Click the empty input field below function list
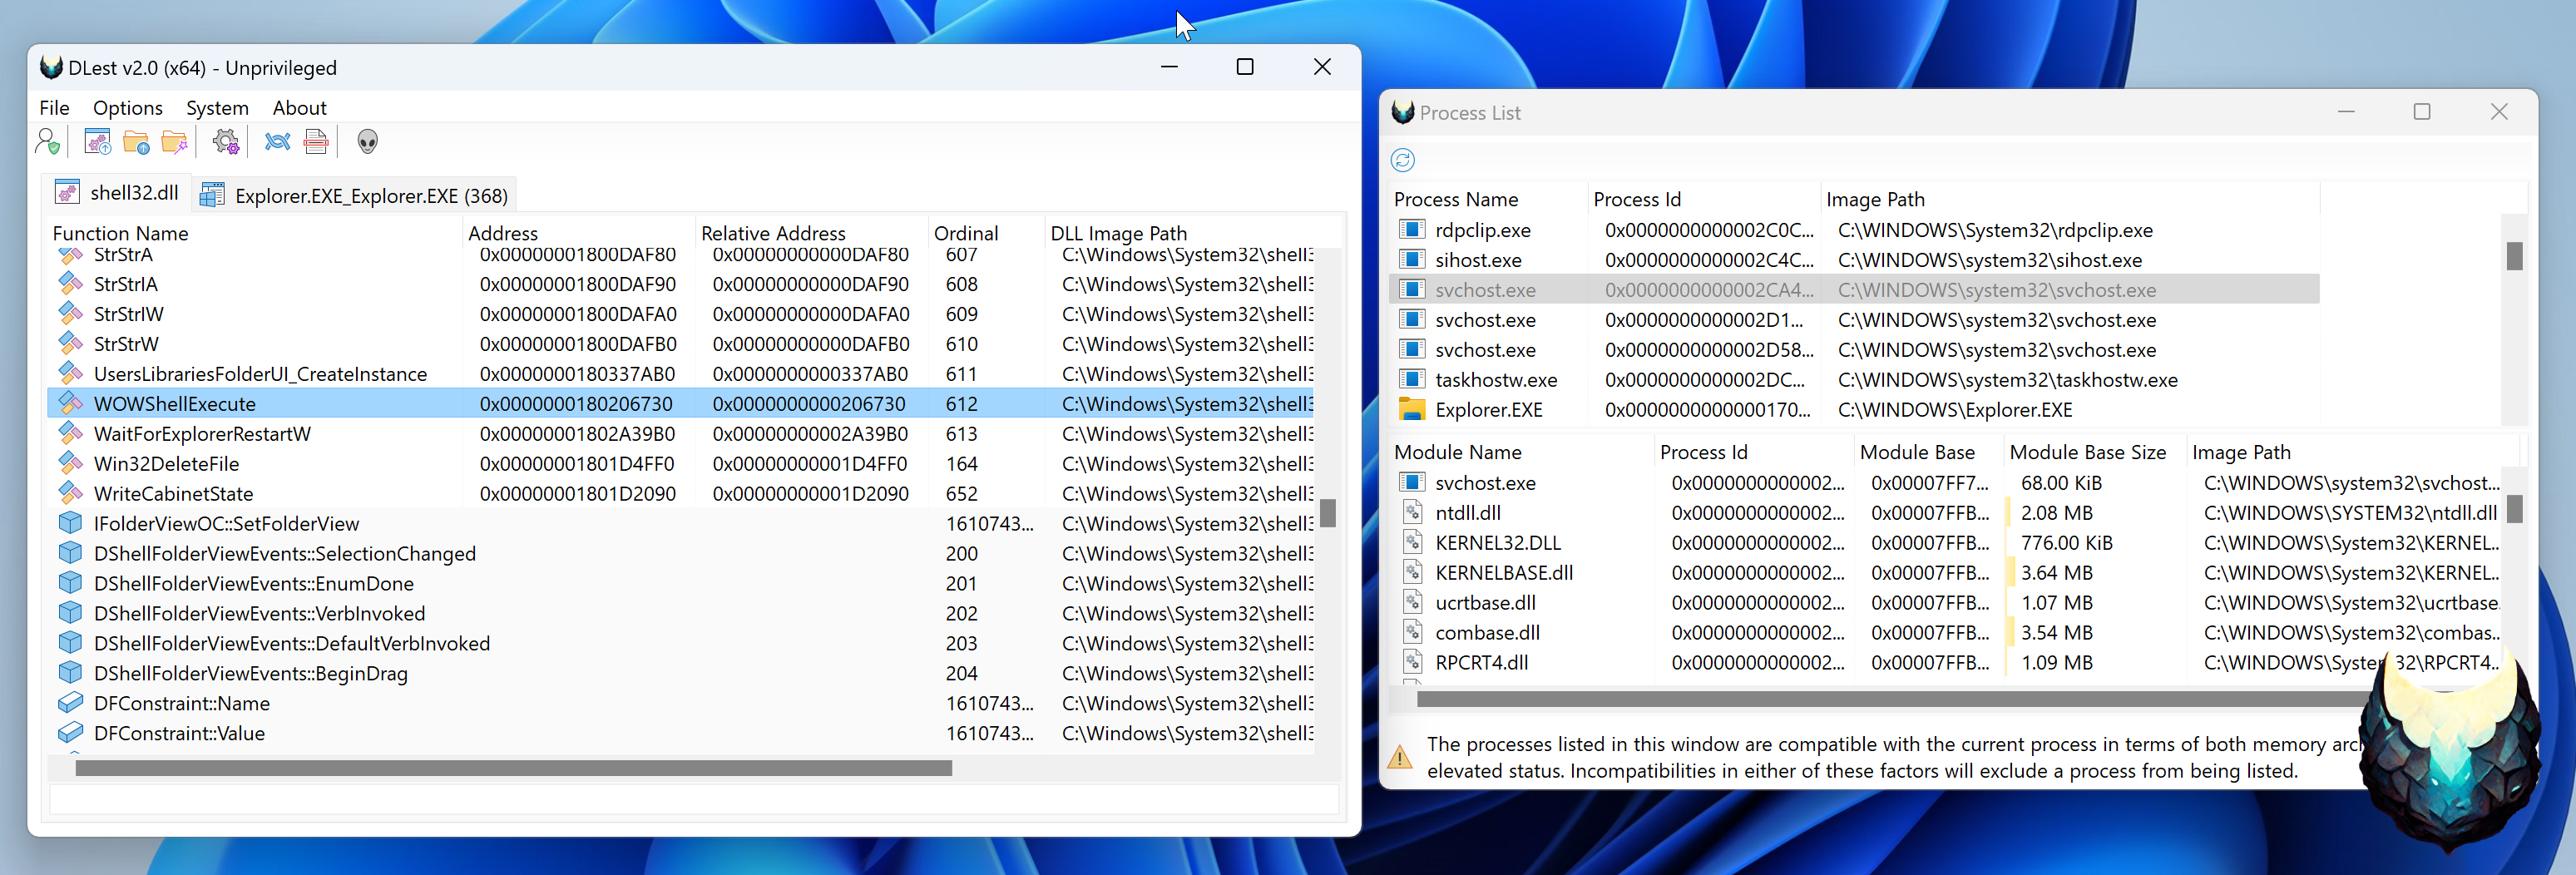Screen dimensions: 2576x875 (694, 799)
